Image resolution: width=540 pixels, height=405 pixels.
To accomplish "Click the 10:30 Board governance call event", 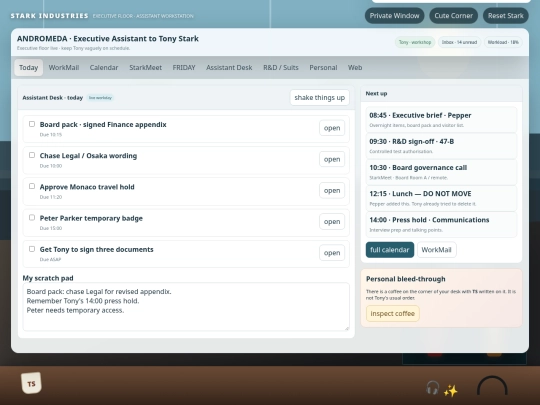I will (x=441, y=172).
